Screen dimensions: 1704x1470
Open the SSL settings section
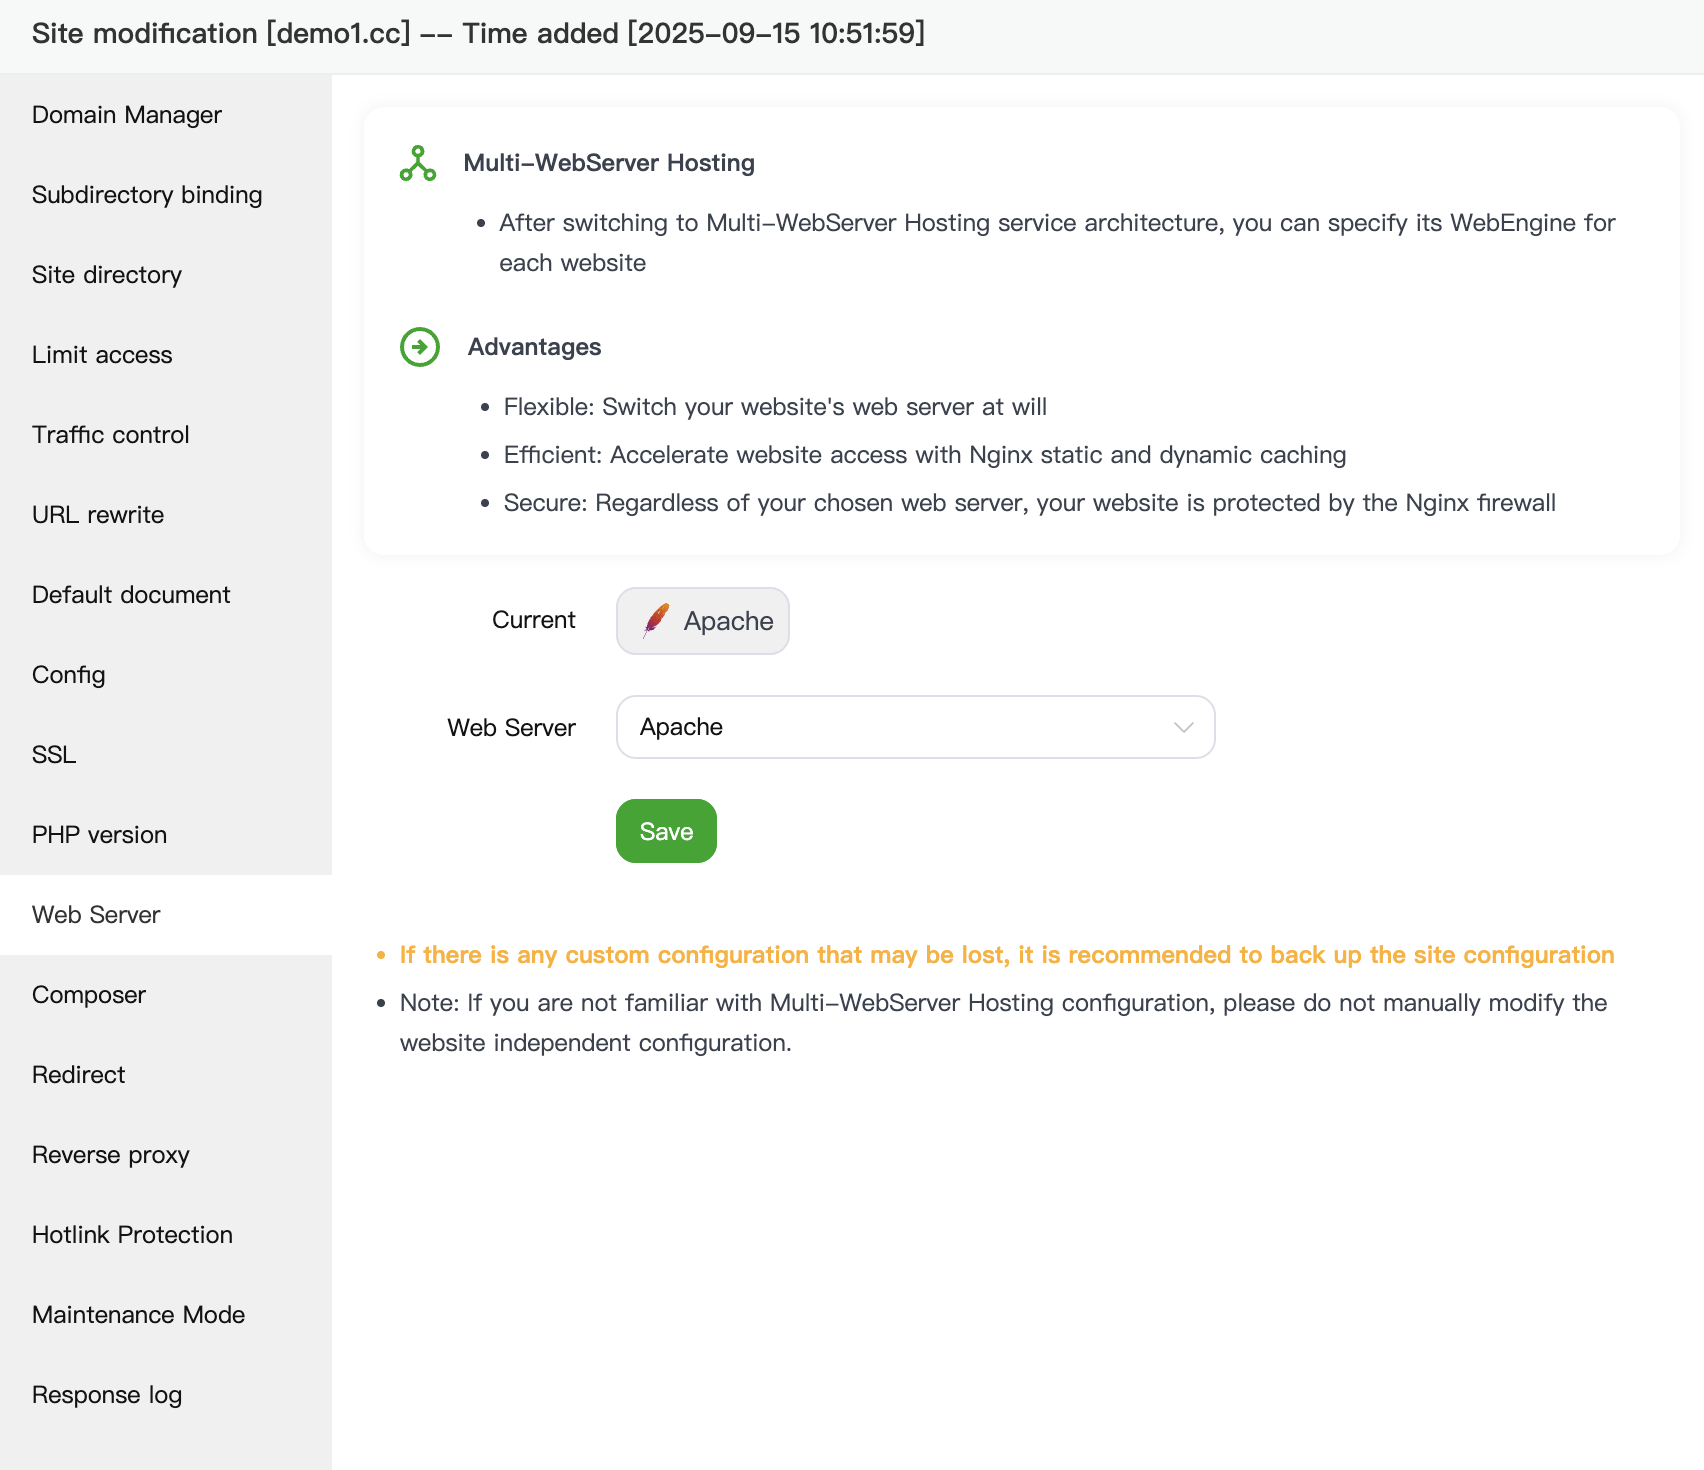[x=53, y=754]
